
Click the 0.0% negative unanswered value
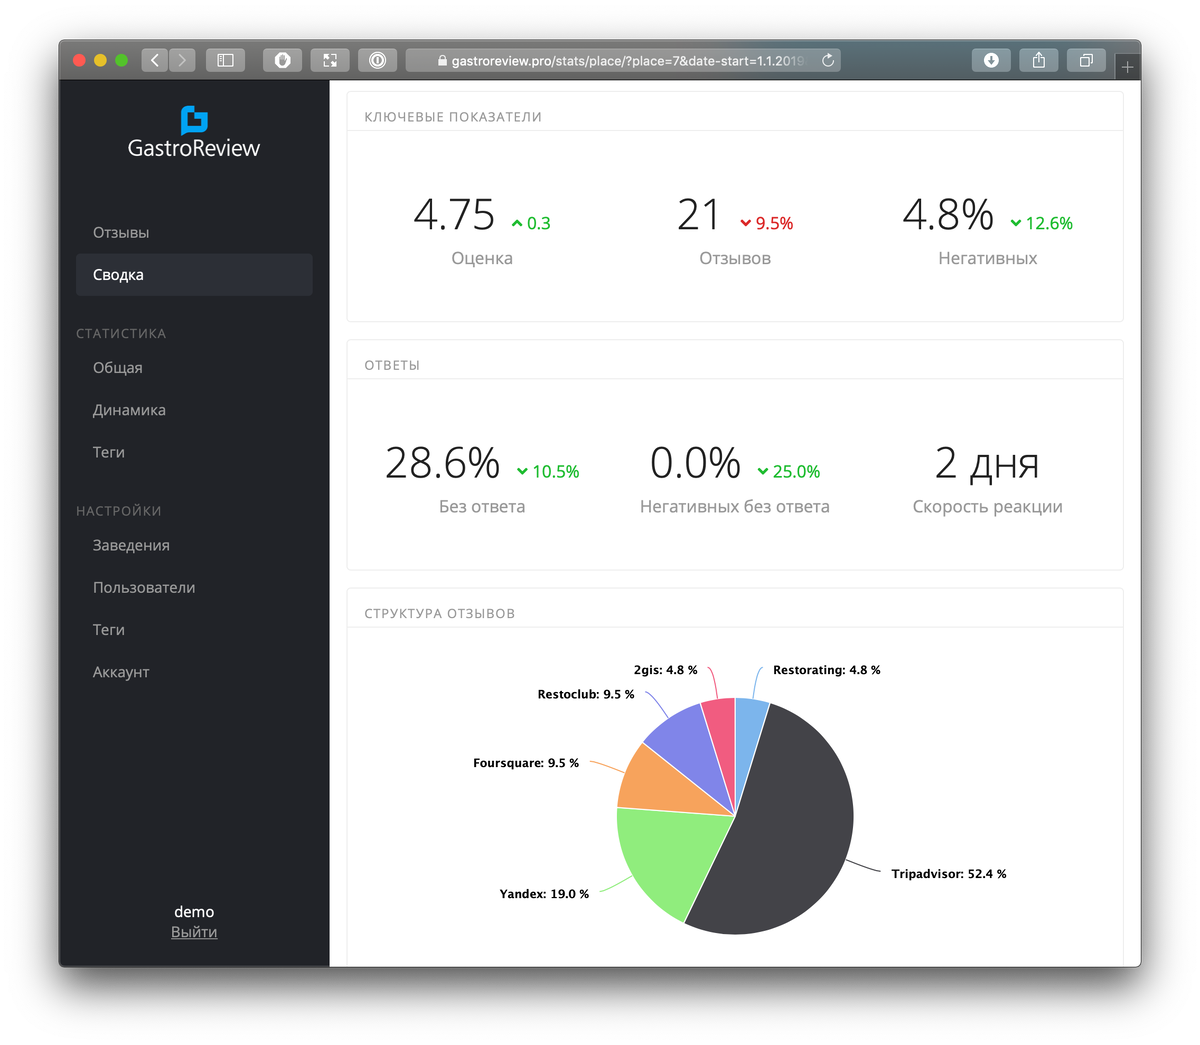point(695,463)
